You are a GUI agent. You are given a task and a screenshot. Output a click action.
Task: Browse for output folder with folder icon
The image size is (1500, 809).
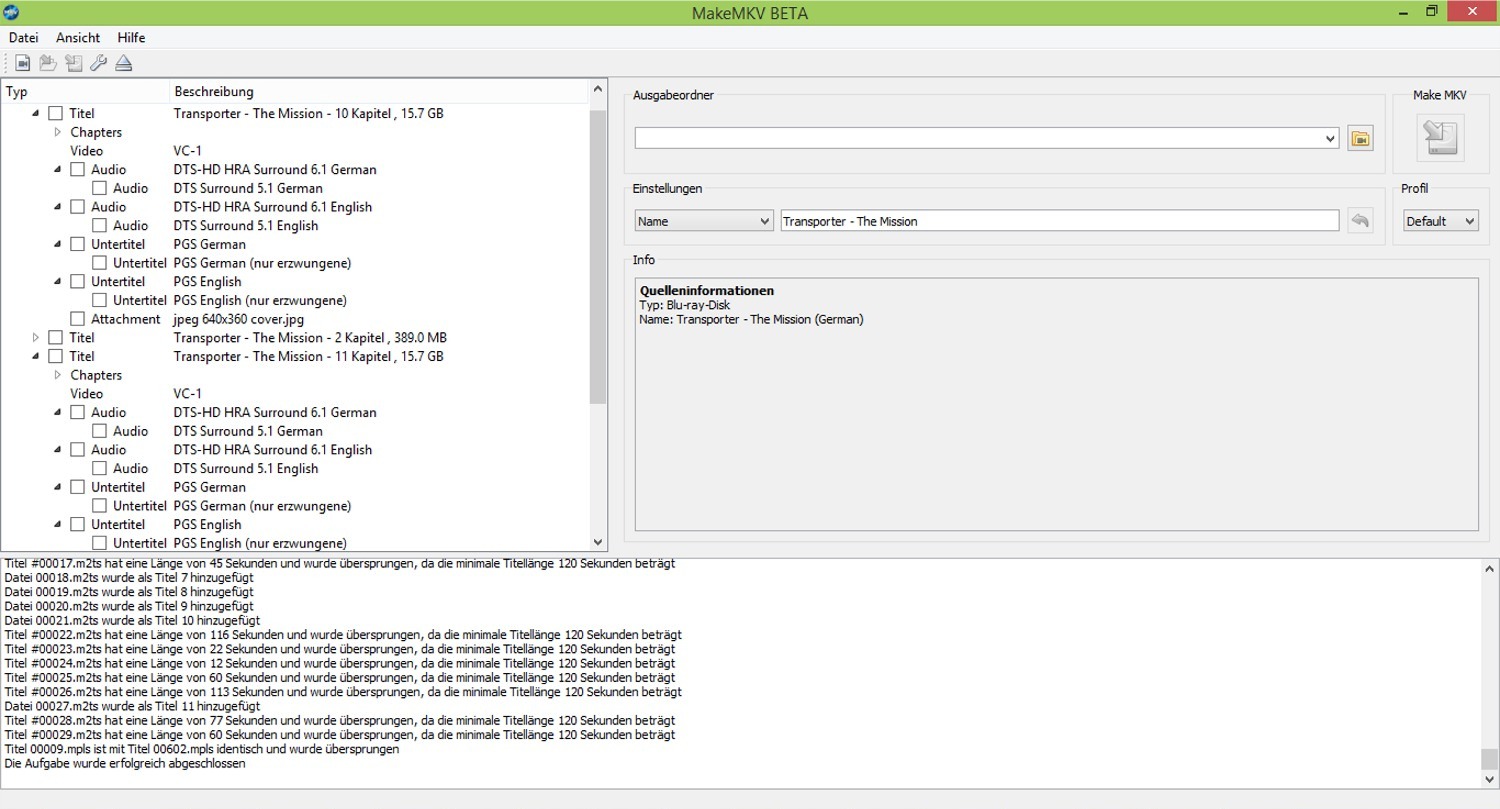(1360, 139)
